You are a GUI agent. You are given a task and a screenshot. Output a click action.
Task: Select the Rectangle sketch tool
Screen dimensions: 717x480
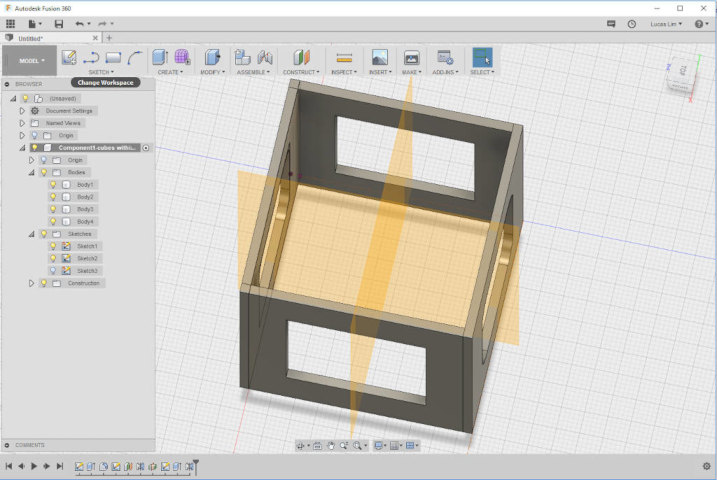tap(113, 58)
